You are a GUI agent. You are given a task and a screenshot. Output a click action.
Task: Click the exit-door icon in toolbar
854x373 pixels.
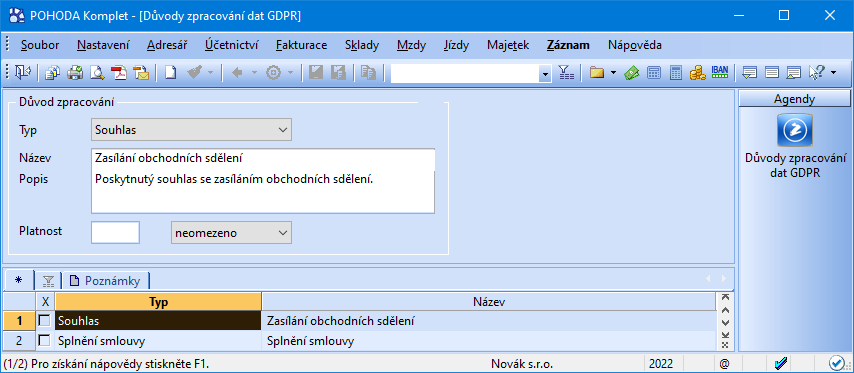pyautogui.click(x=22, y=73)
